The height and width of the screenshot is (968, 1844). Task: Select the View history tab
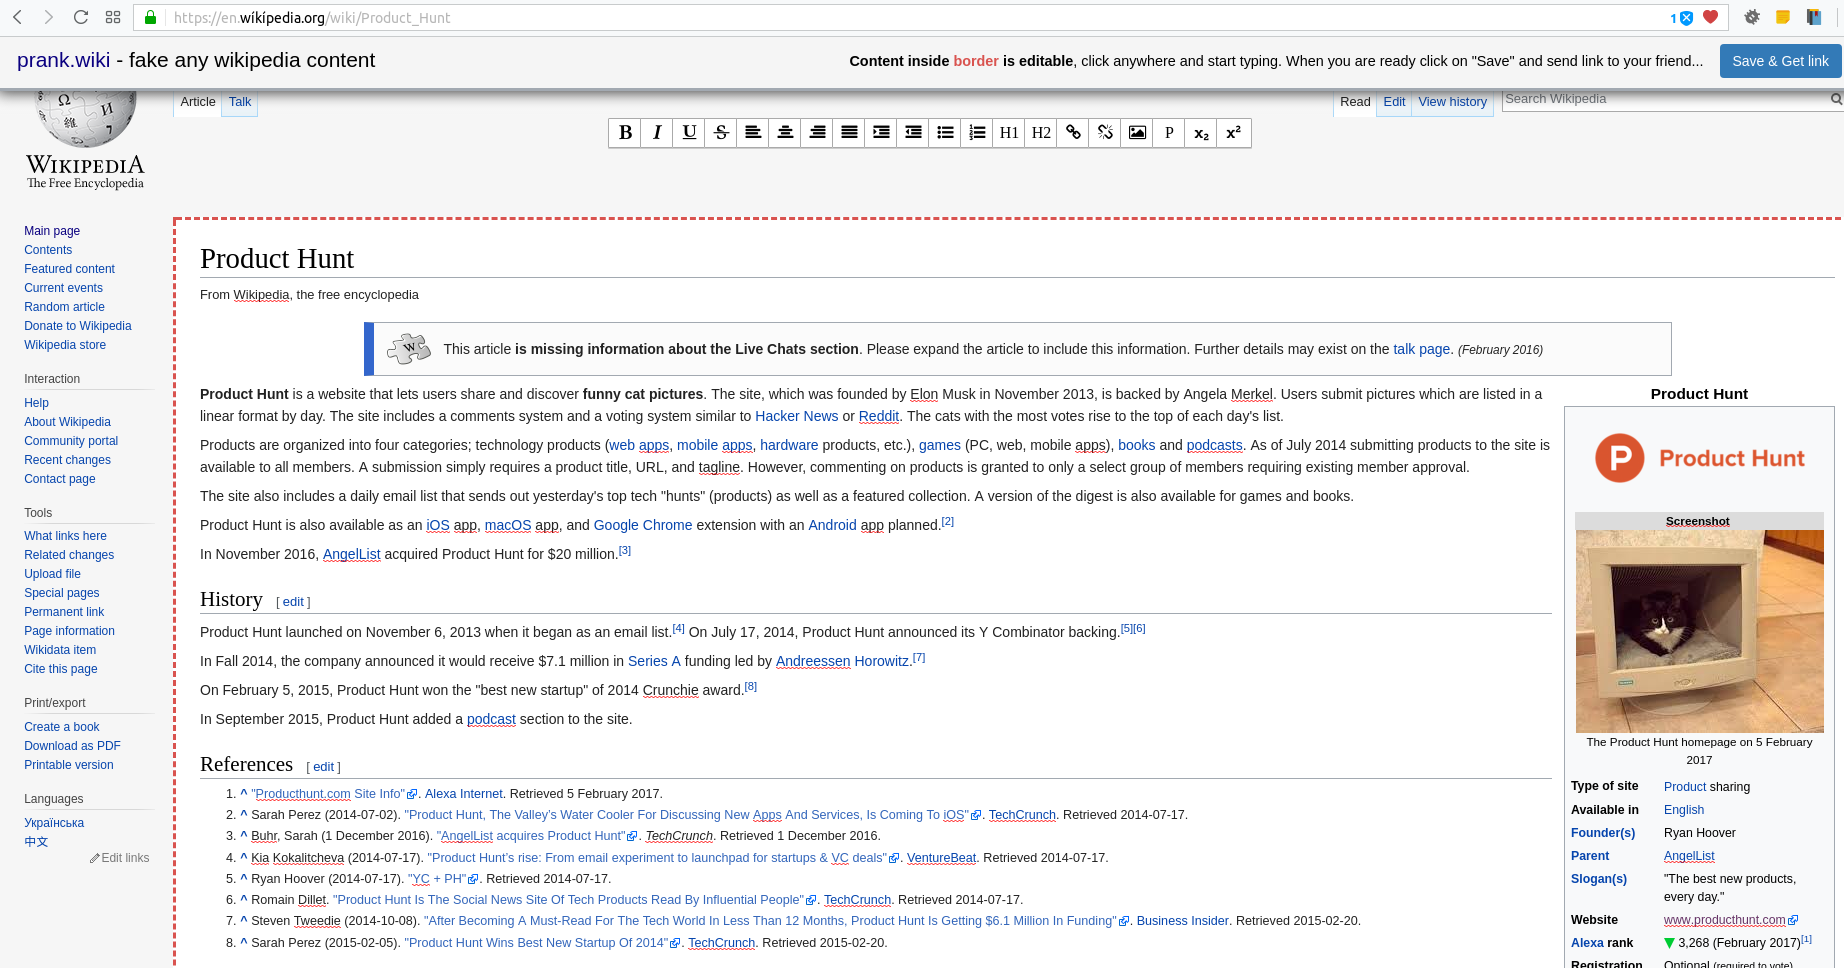1452,101
